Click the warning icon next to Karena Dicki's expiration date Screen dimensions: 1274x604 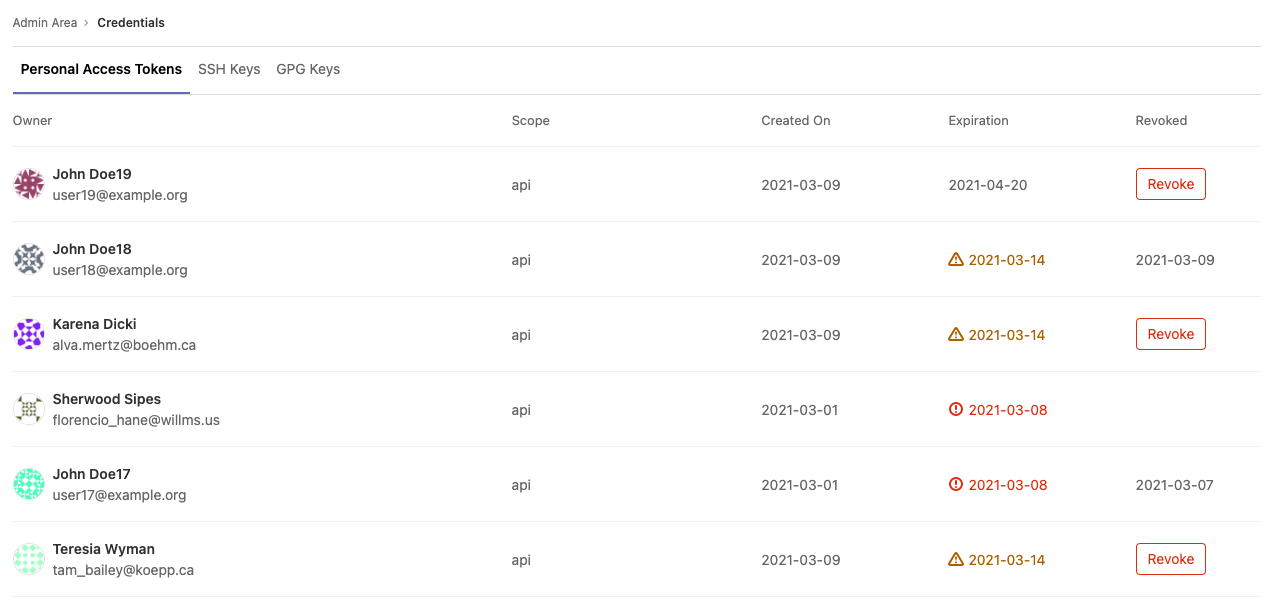954,334
